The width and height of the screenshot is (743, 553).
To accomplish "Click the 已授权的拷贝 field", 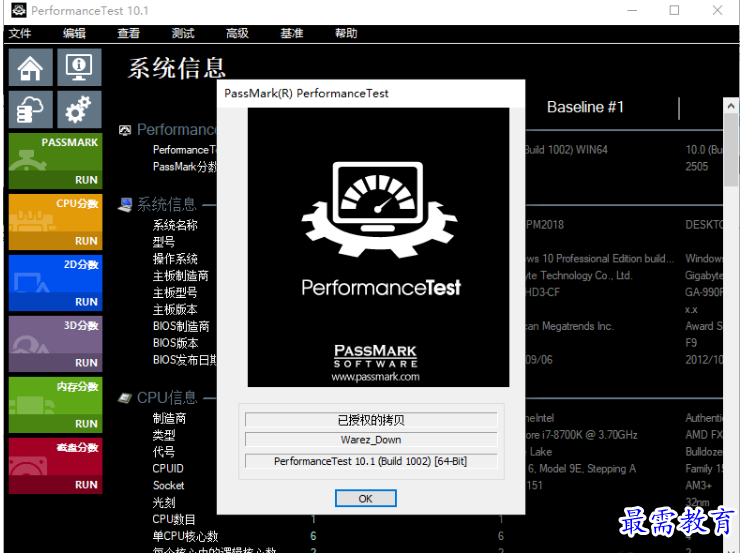I will 371,420.
